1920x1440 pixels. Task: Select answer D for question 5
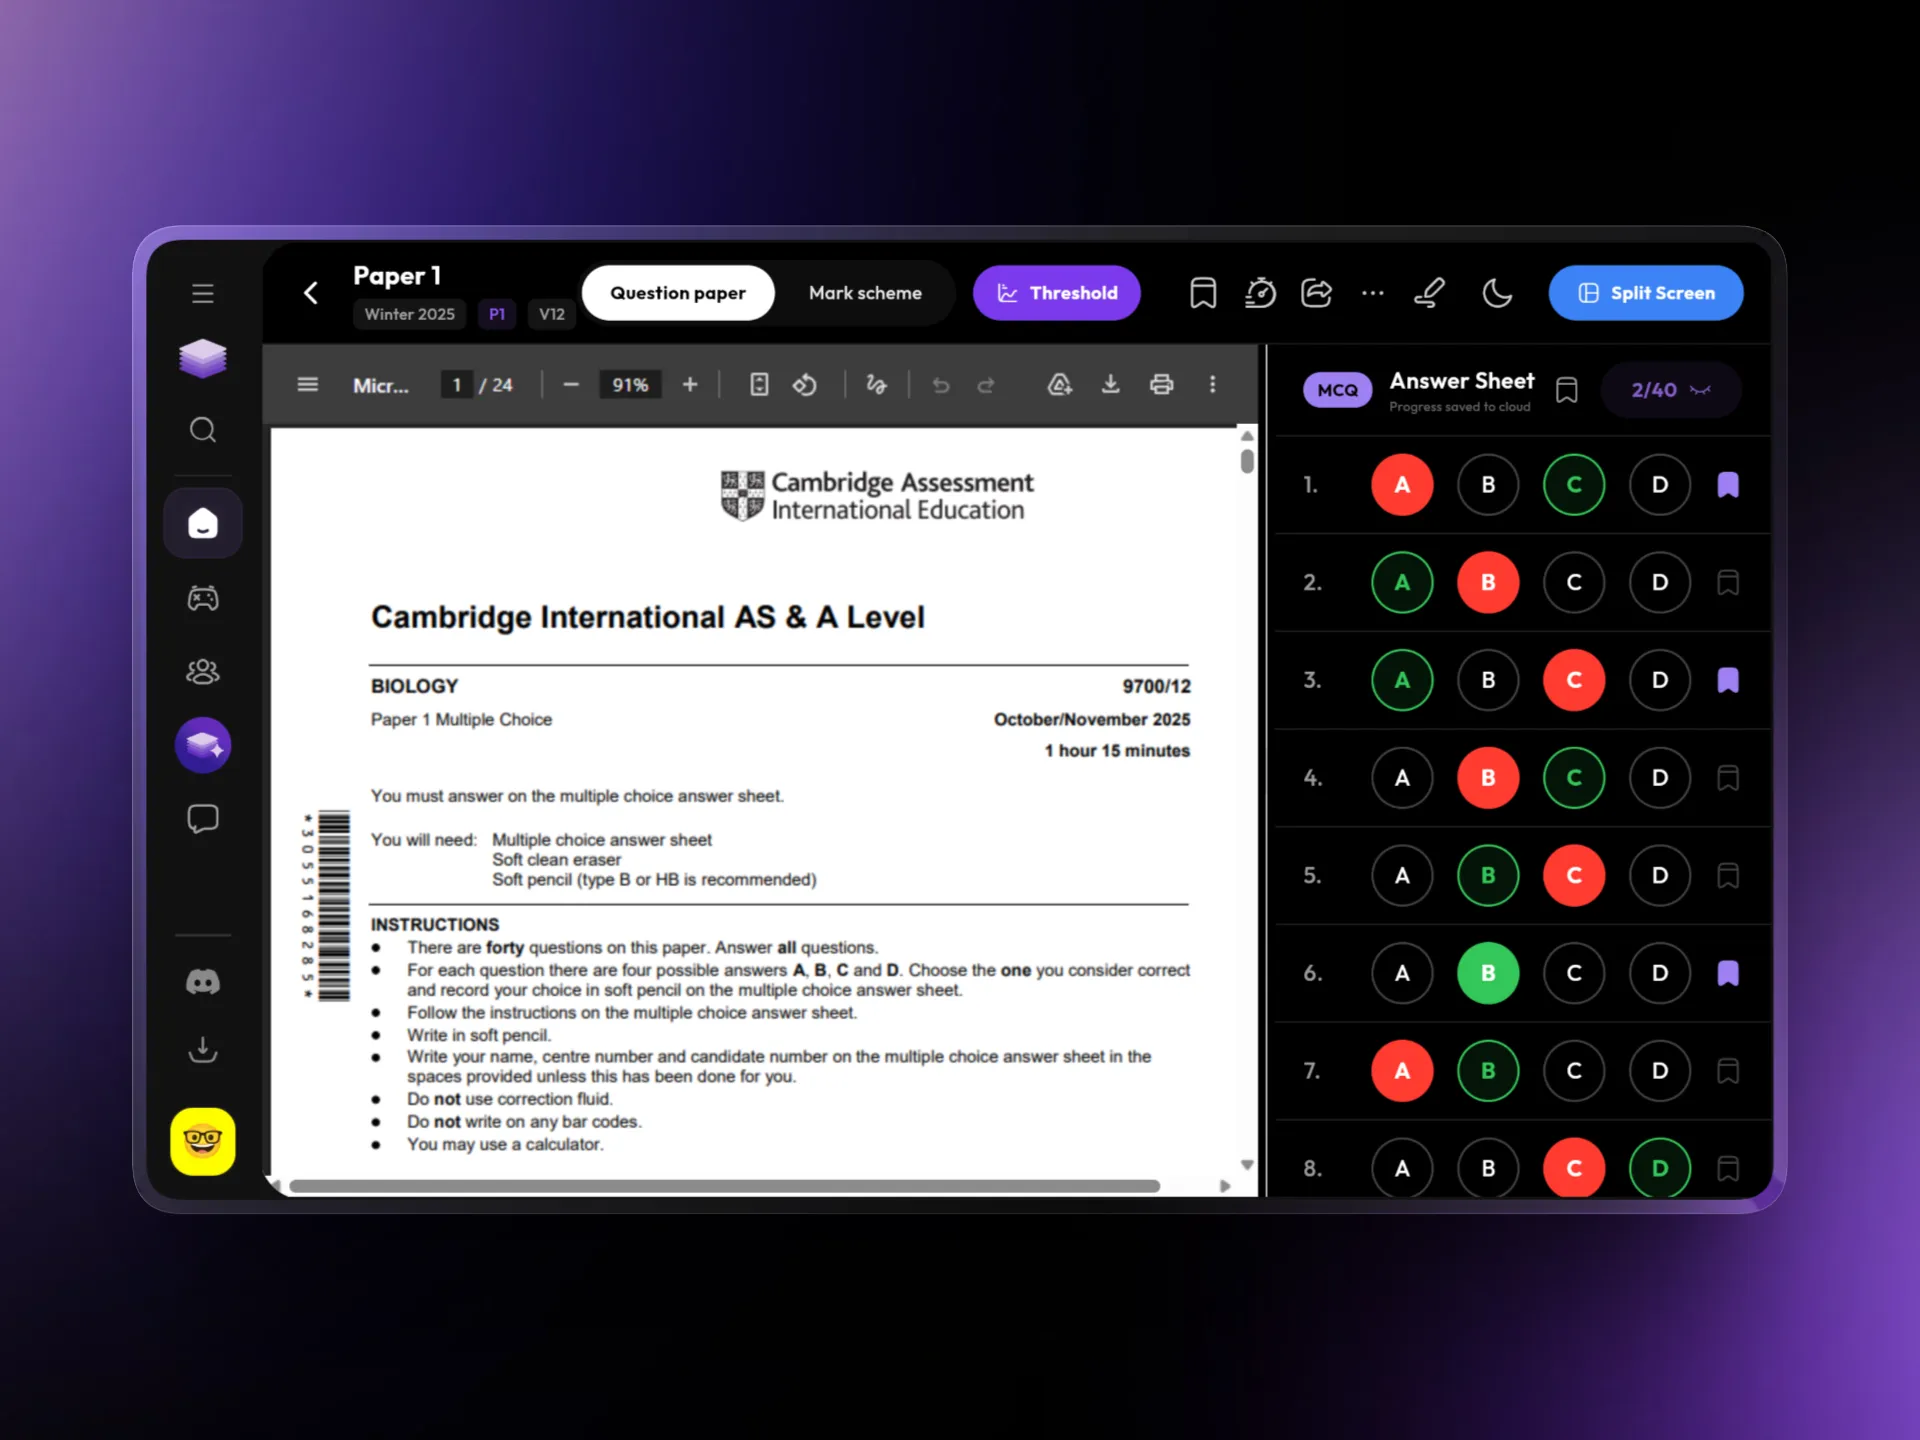pyautogui.click(x=1660, y=875)
